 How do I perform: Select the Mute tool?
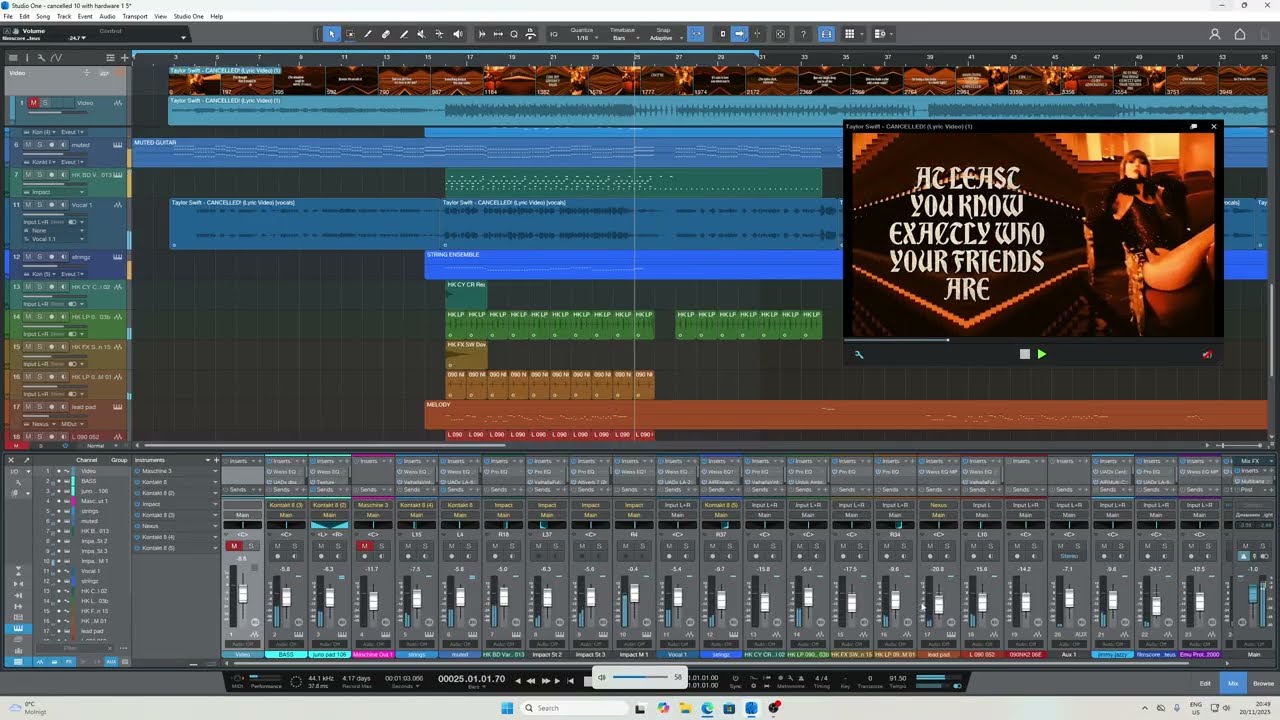[422, 34]
